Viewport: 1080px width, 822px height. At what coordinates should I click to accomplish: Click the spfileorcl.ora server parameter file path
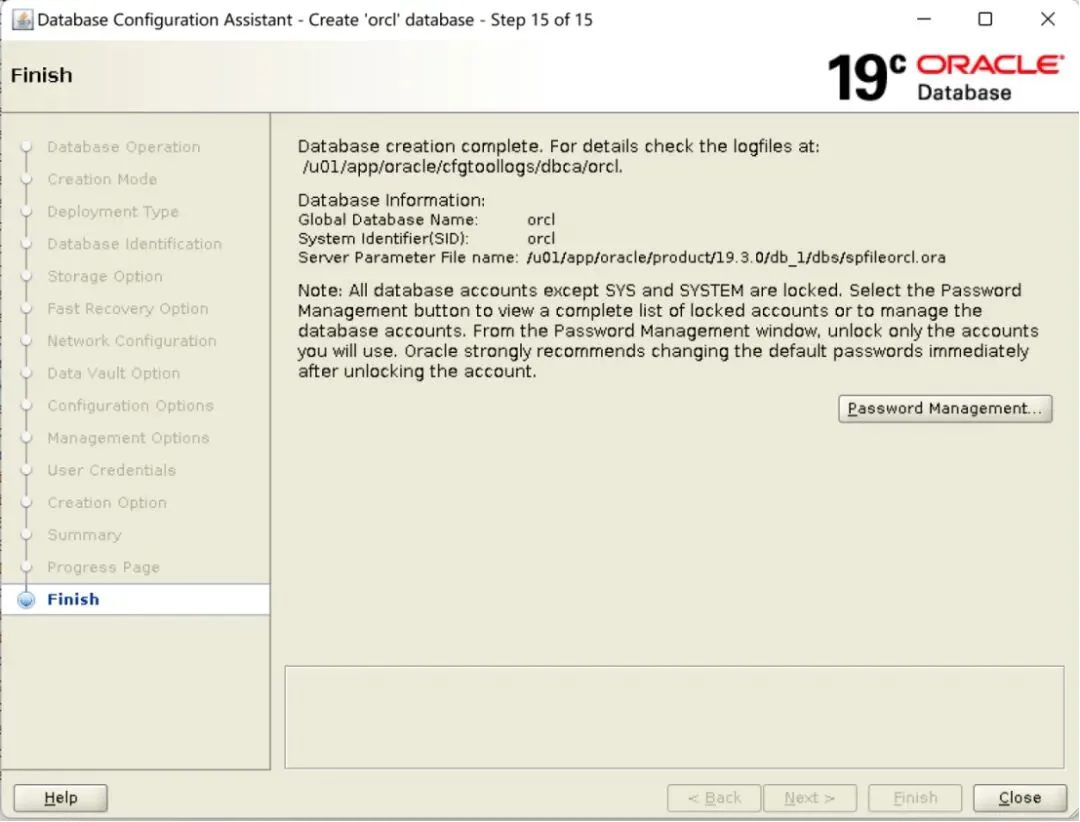[x=736, y=258]
